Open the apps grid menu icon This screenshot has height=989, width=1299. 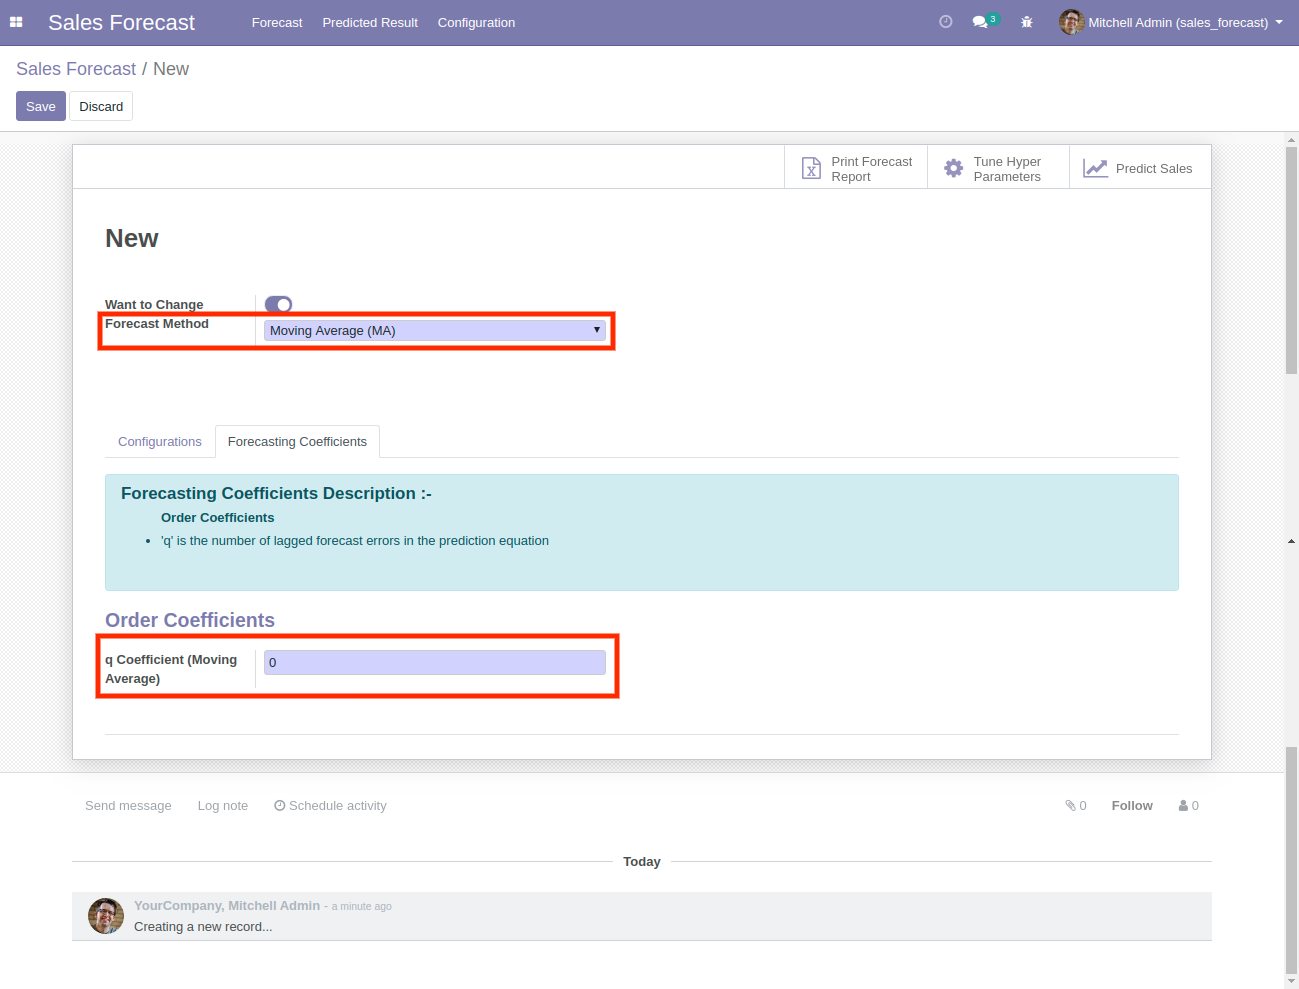pyautogui.click(x=16, y=22)
